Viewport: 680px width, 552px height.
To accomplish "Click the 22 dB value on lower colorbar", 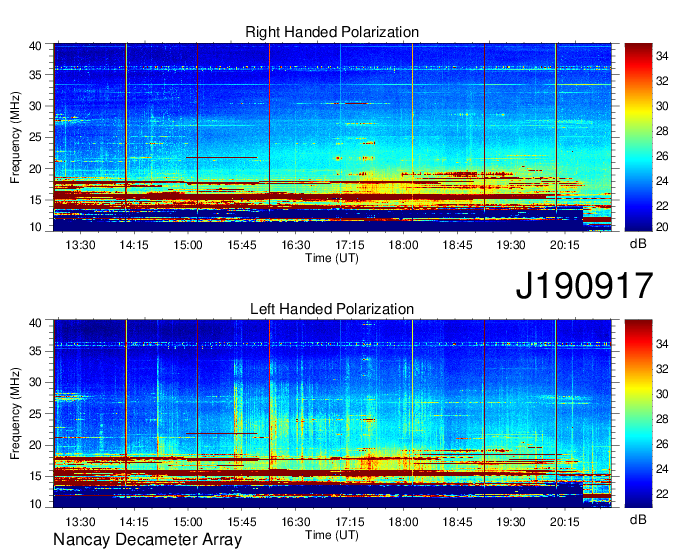I will 662,494.
